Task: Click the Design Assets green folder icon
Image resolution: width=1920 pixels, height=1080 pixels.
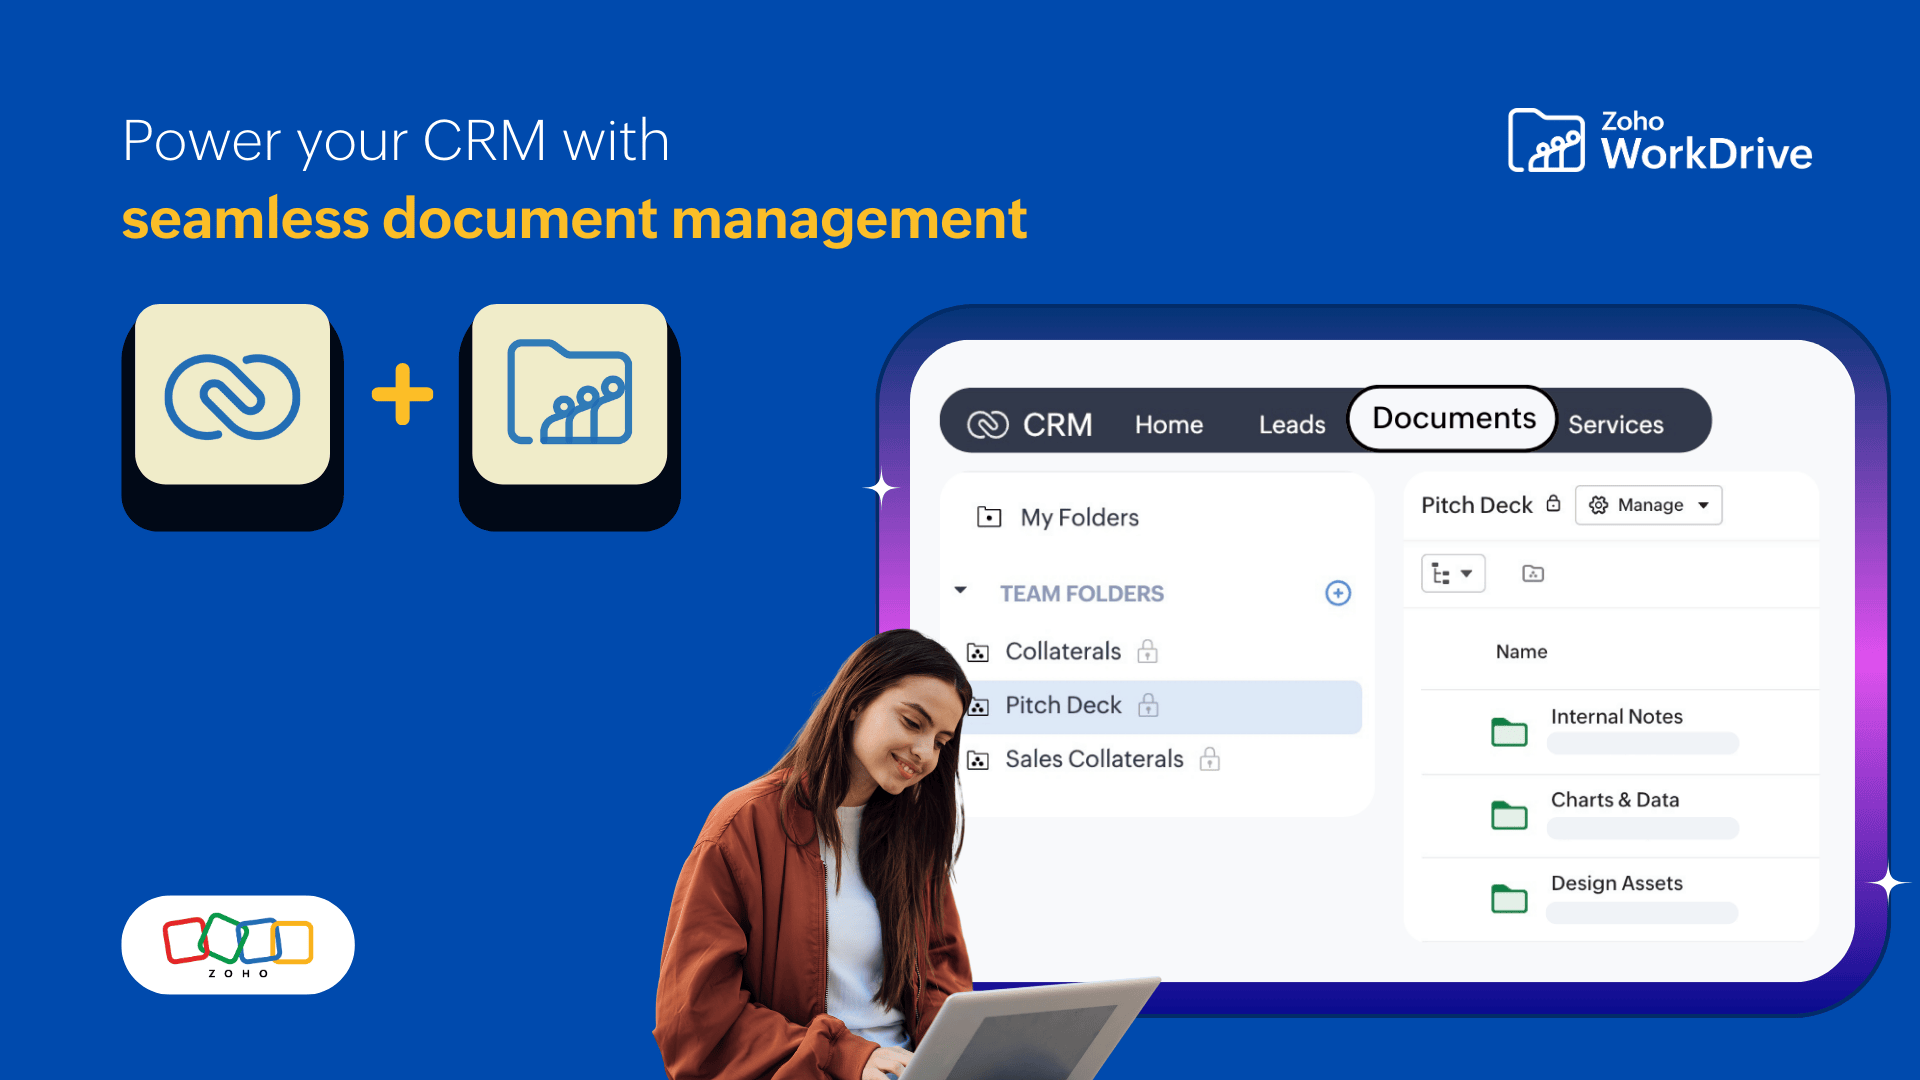Action: pyautogui.click(x=1509, y=898)
